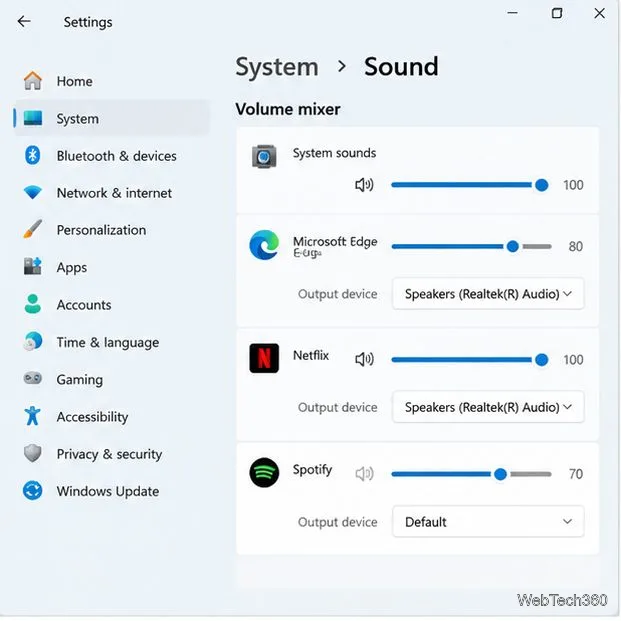Viewport: 621px width, 621px height.
Task: Click the Netflix app label
Action: pyautogui.click(x=311, y=355)
